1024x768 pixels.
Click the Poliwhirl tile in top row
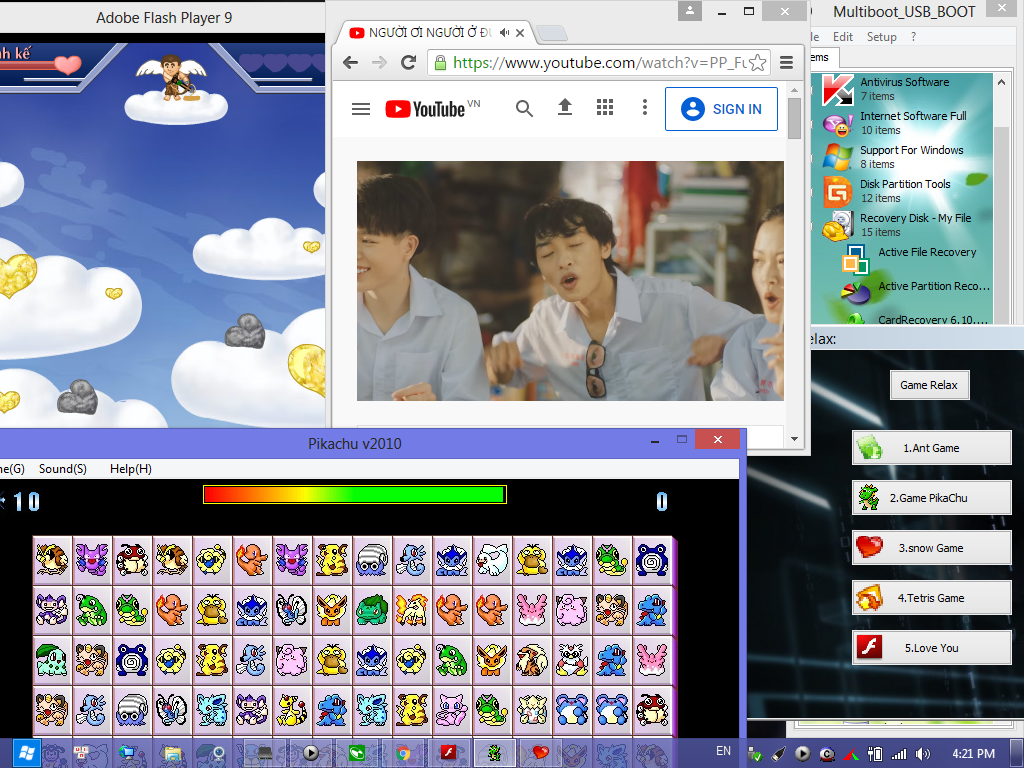[652, 560]
